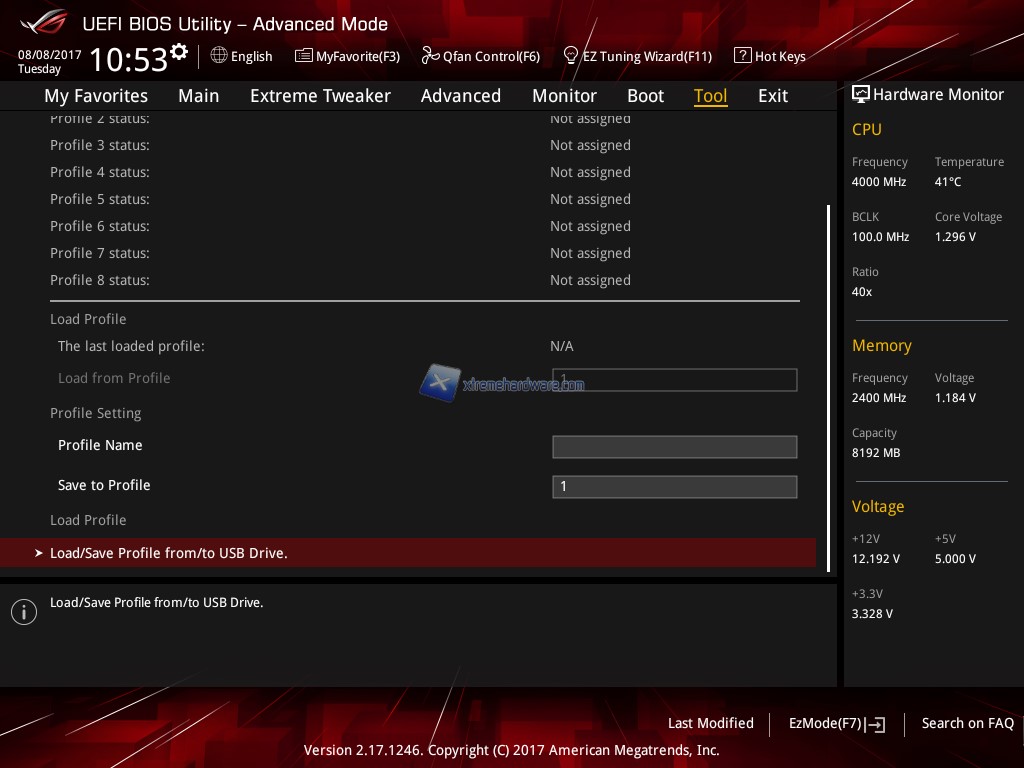Click the Profile Name input field

674,446
